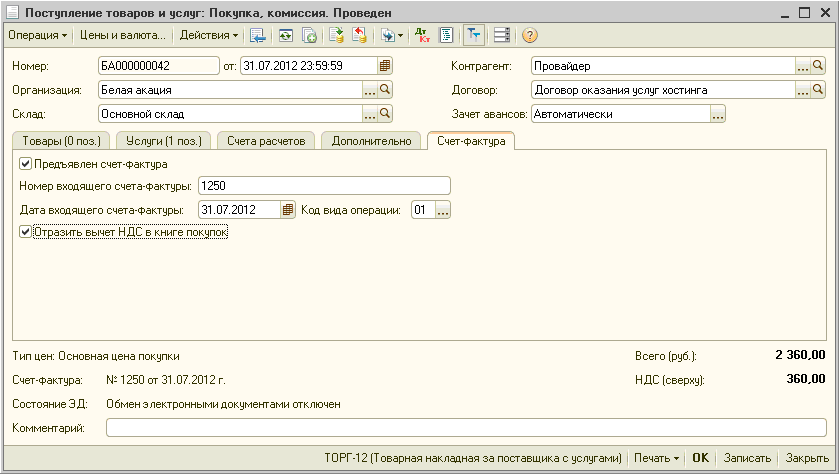
Task: Click magnifier icon beside Договор field
Action: 818,90
